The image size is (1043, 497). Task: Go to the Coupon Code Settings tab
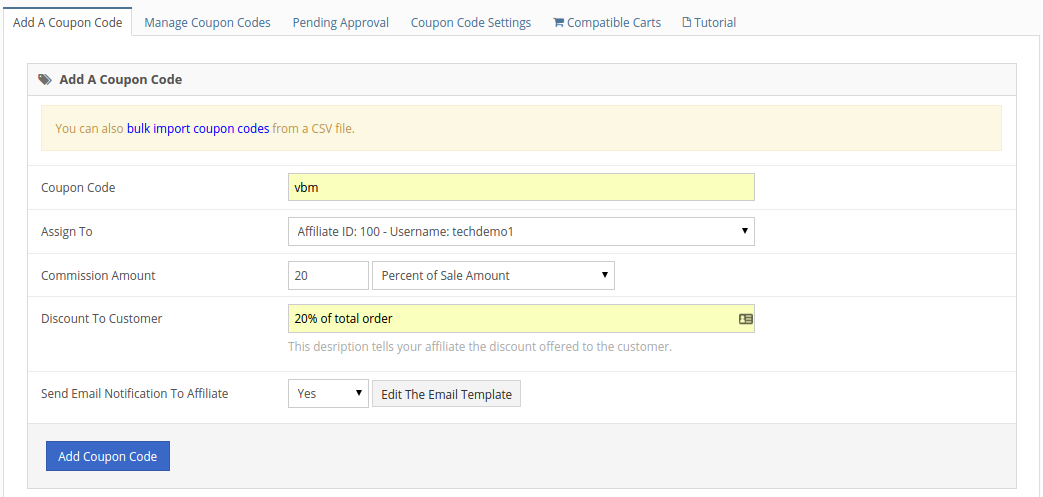coord(471,22)
